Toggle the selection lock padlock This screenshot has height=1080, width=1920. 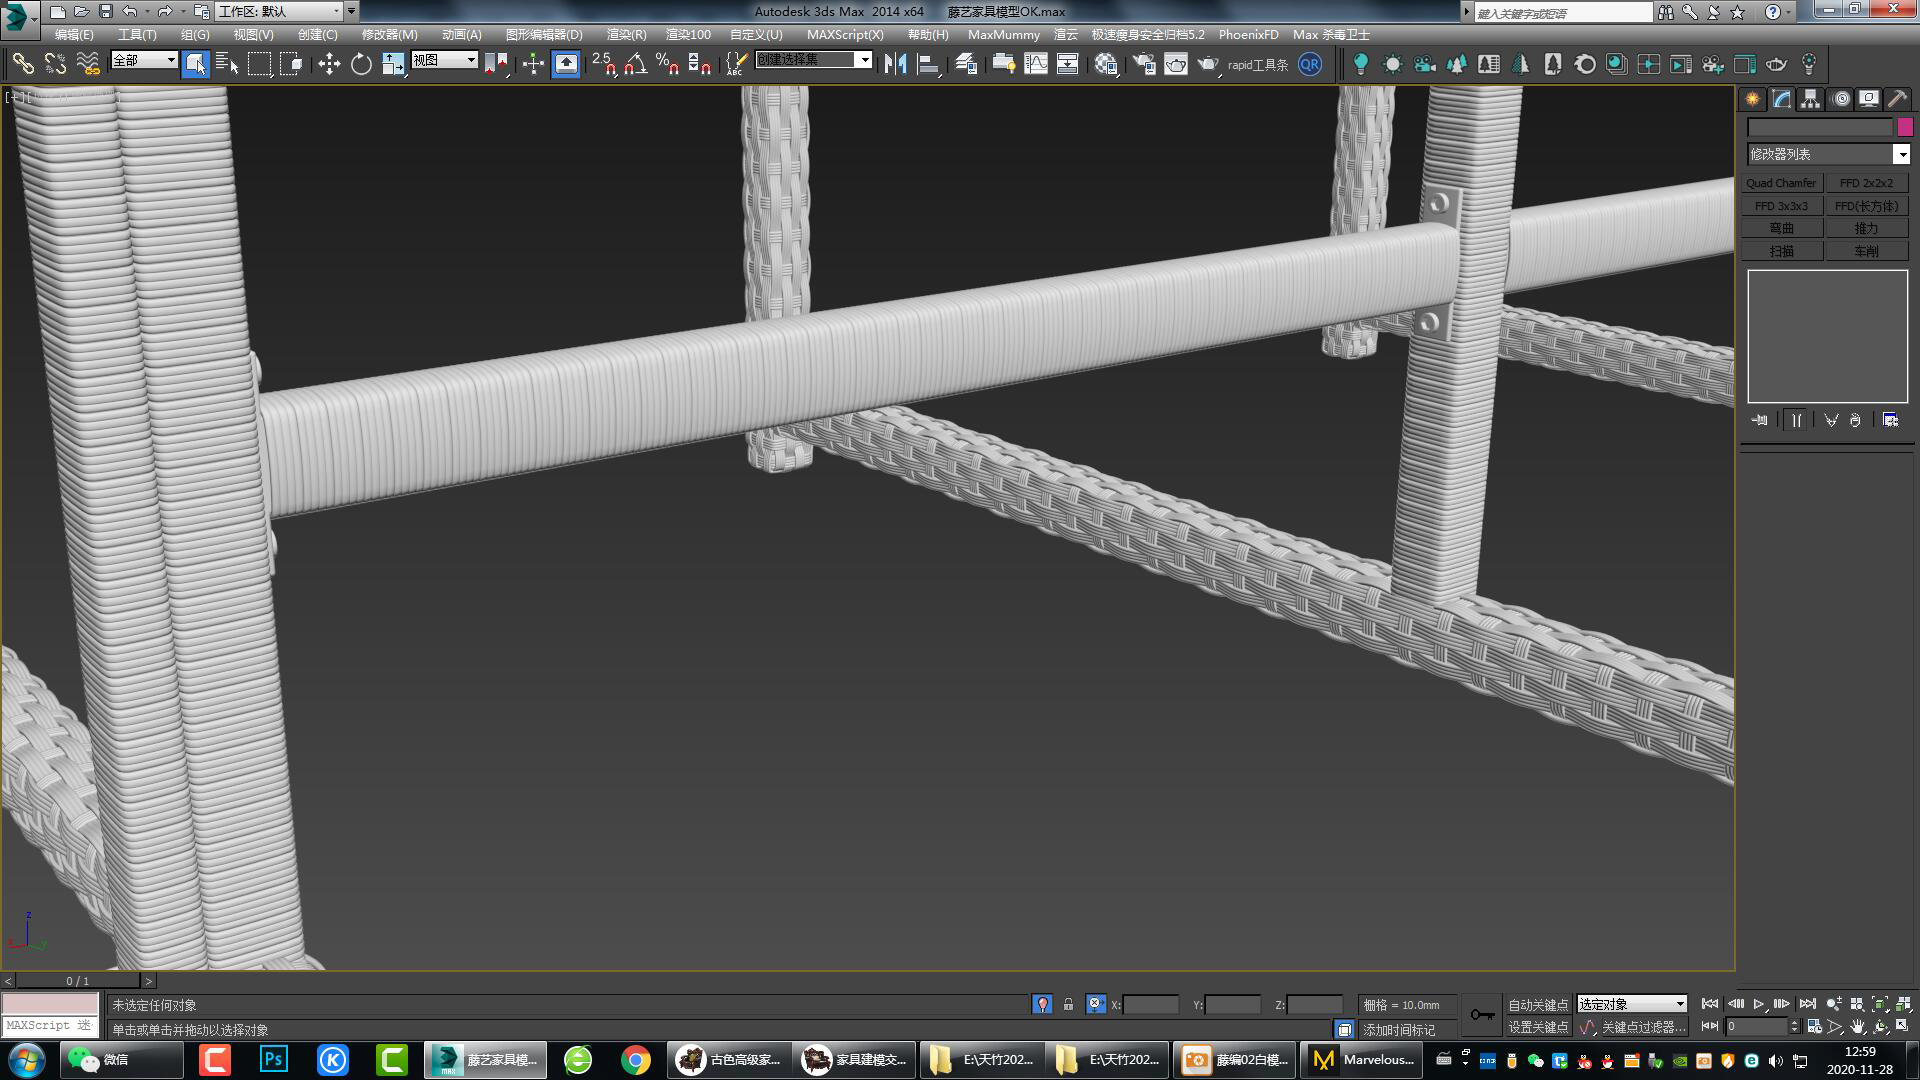coord(1068,1004)
